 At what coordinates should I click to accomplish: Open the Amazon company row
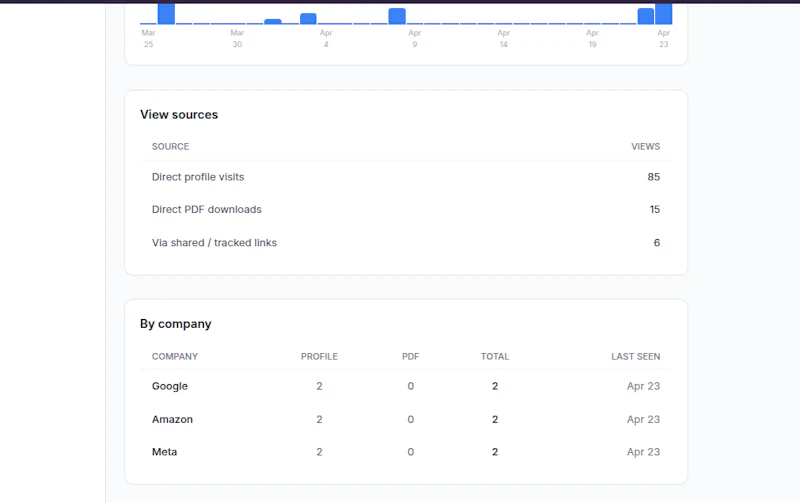406,419
